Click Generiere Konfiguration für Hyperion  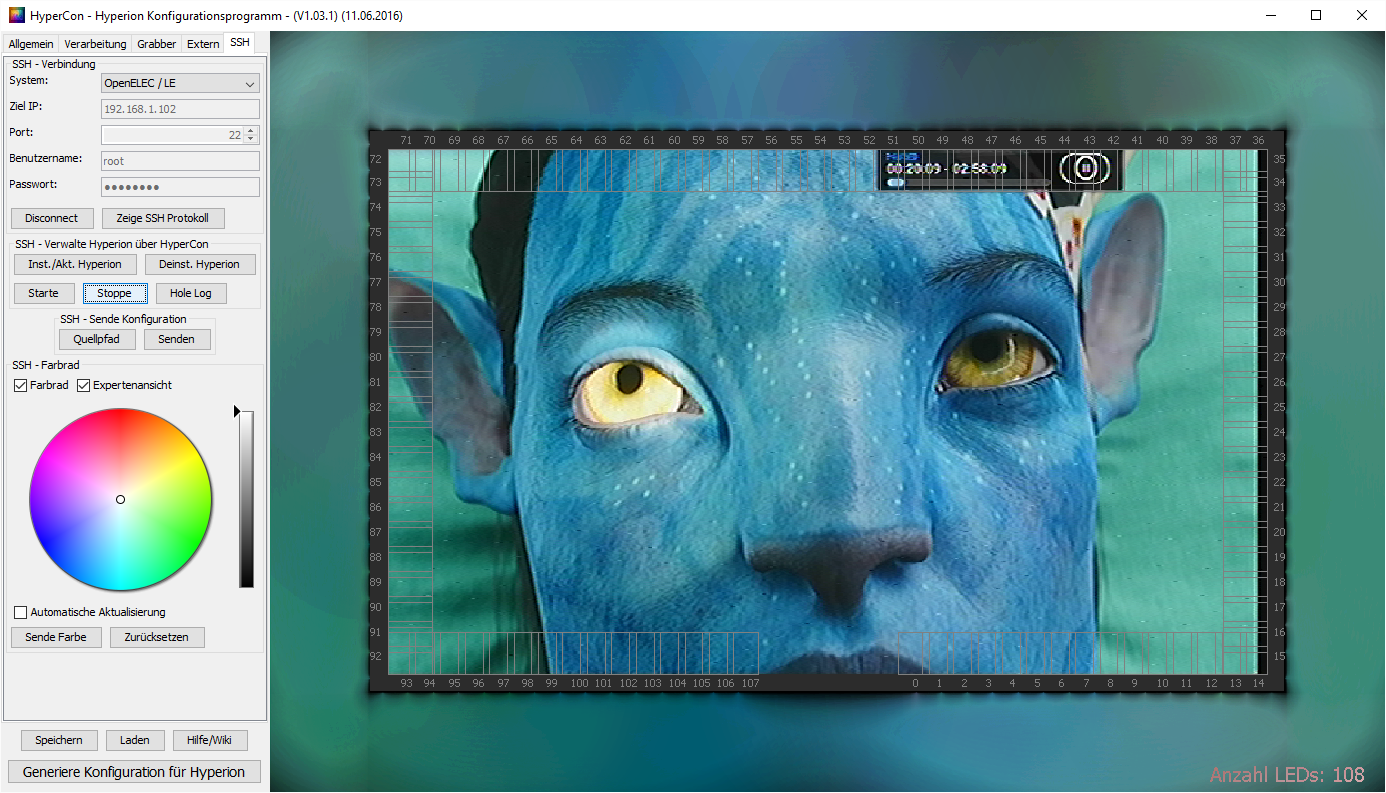coord(134,772)
